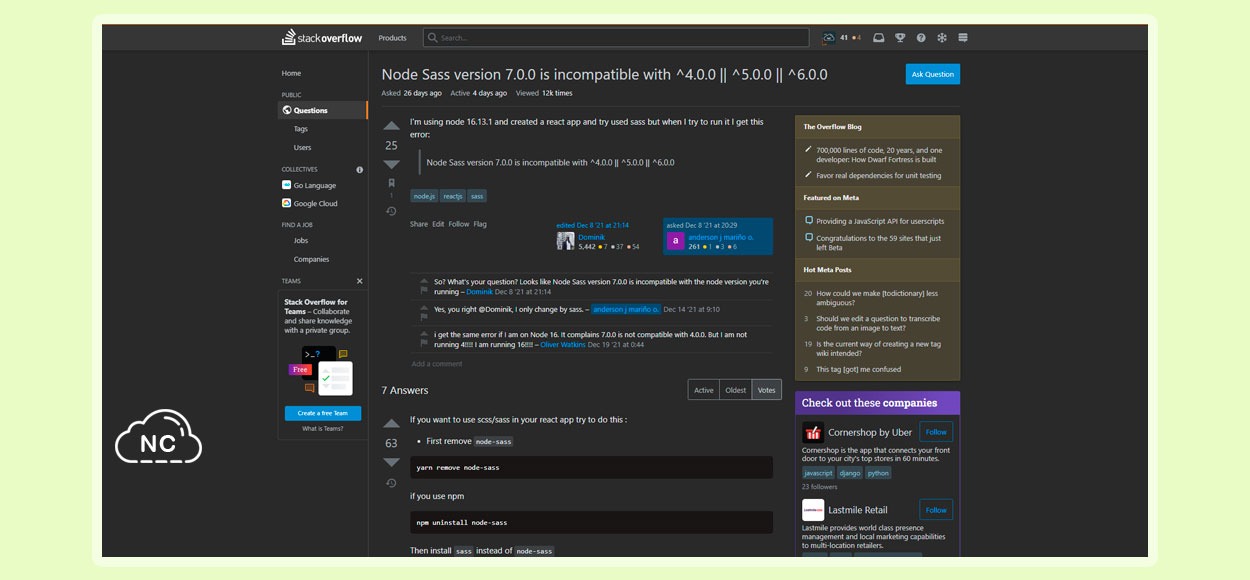Viewport: 1250px width, 580px height.
Task: Click the python tag under Cornershop
Action: point(878,473)
